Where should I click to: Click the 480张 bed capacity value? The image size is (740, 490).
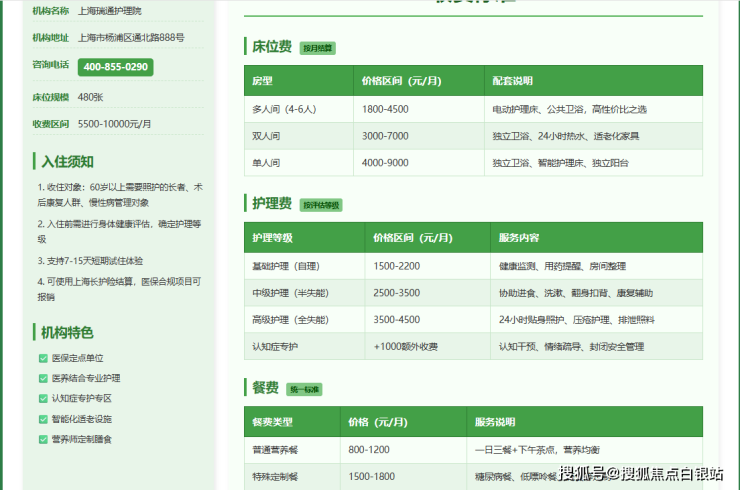[x=91, y=97]
